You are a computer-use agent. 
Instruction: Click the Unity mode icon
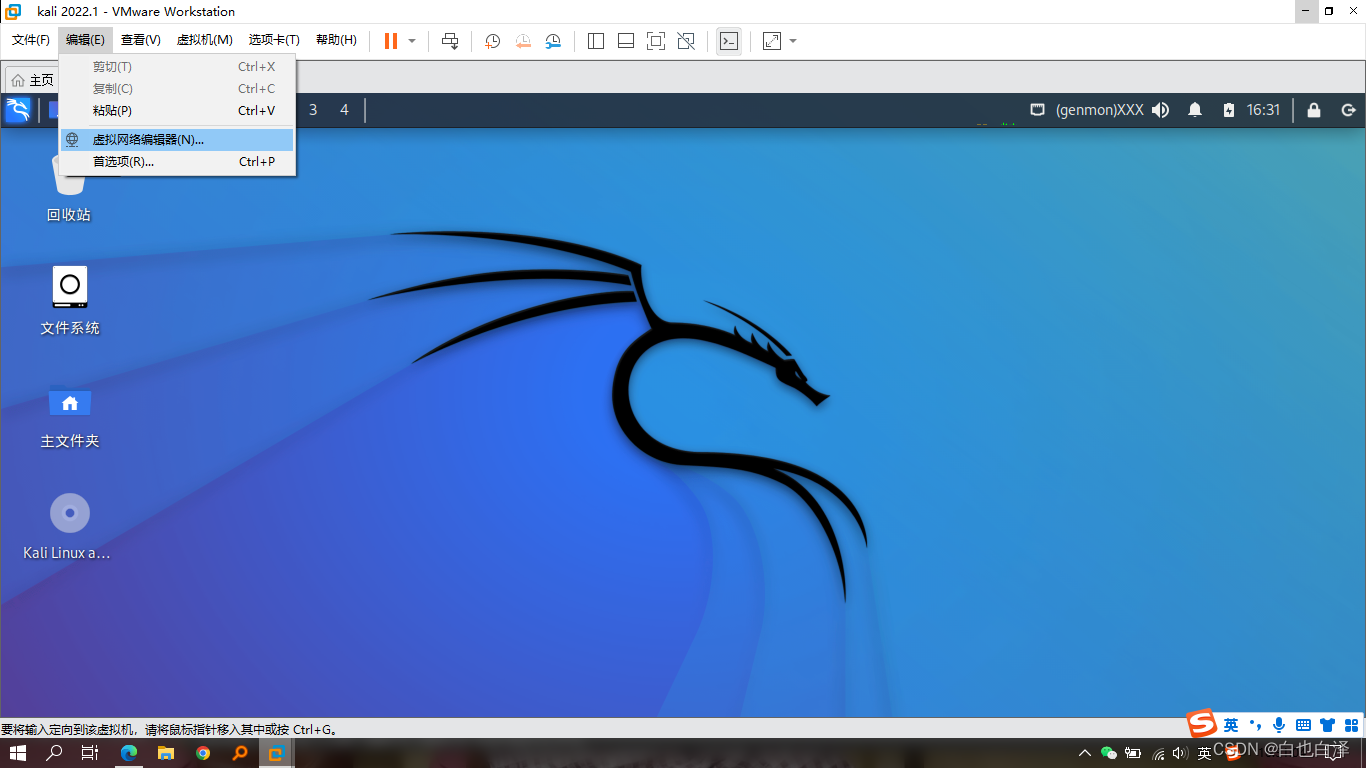[x=686, y=41]
